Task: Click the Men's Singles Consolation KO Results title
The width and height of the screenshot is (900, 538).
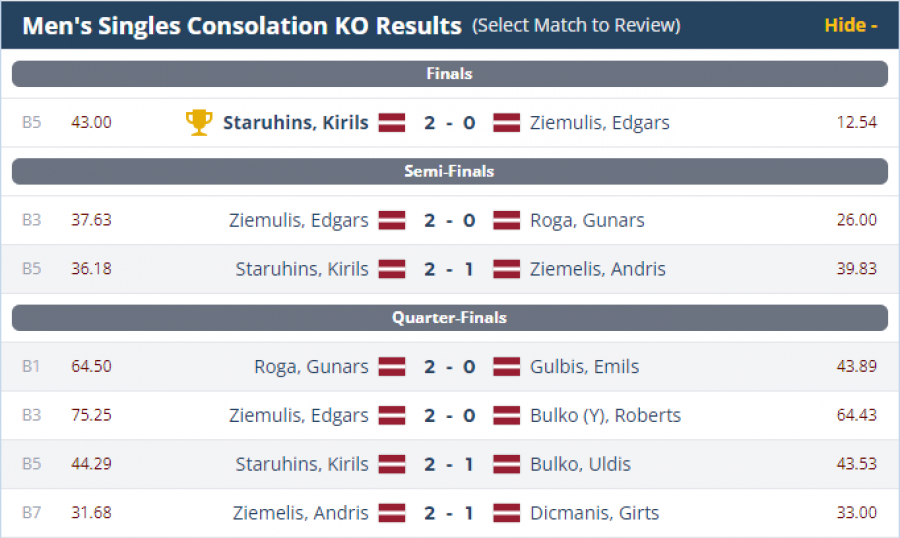Action: click(242, 25)
